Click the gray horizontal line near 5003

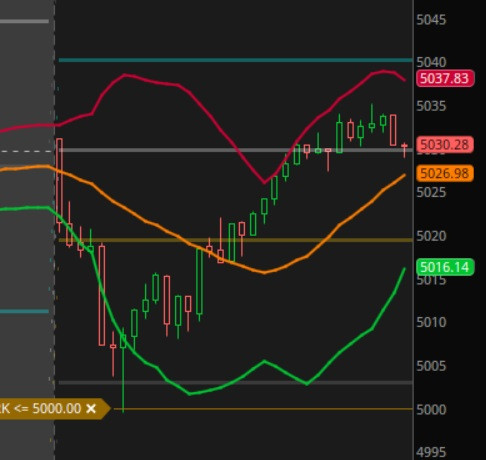pos(236,383)
